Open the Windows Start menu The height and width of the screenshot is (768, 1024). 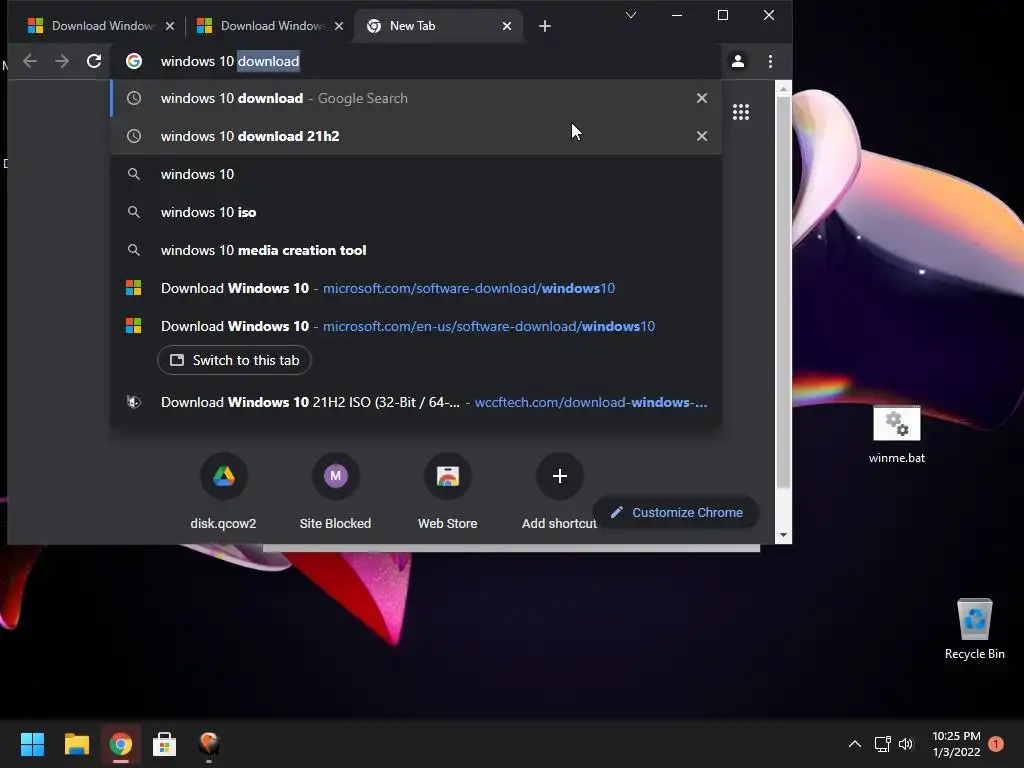pyautogui.click(x=32, y=744)
